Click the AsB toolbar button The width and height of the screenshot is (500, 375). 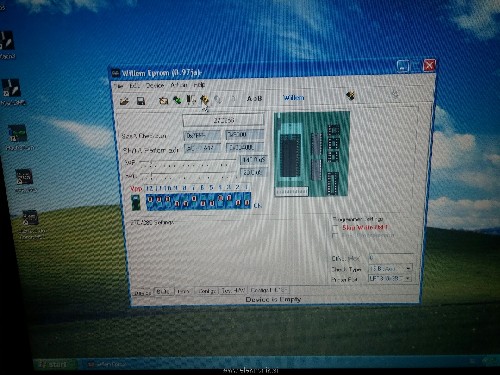pos(254,99)
